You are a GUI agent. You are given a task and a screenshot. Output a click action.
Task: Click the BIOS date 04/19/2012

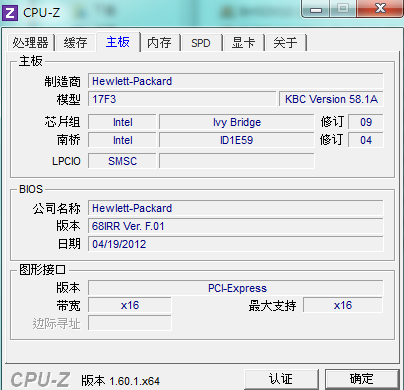tap(236, 244)
